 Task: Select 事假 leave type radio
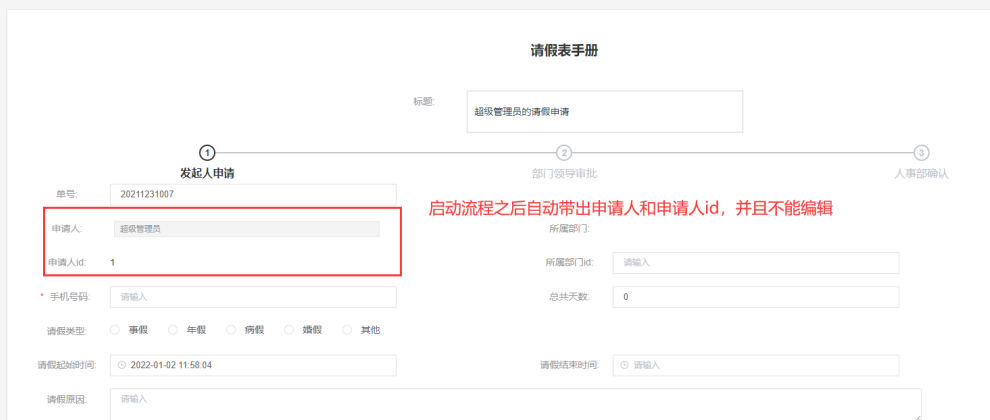click(115, 330)
